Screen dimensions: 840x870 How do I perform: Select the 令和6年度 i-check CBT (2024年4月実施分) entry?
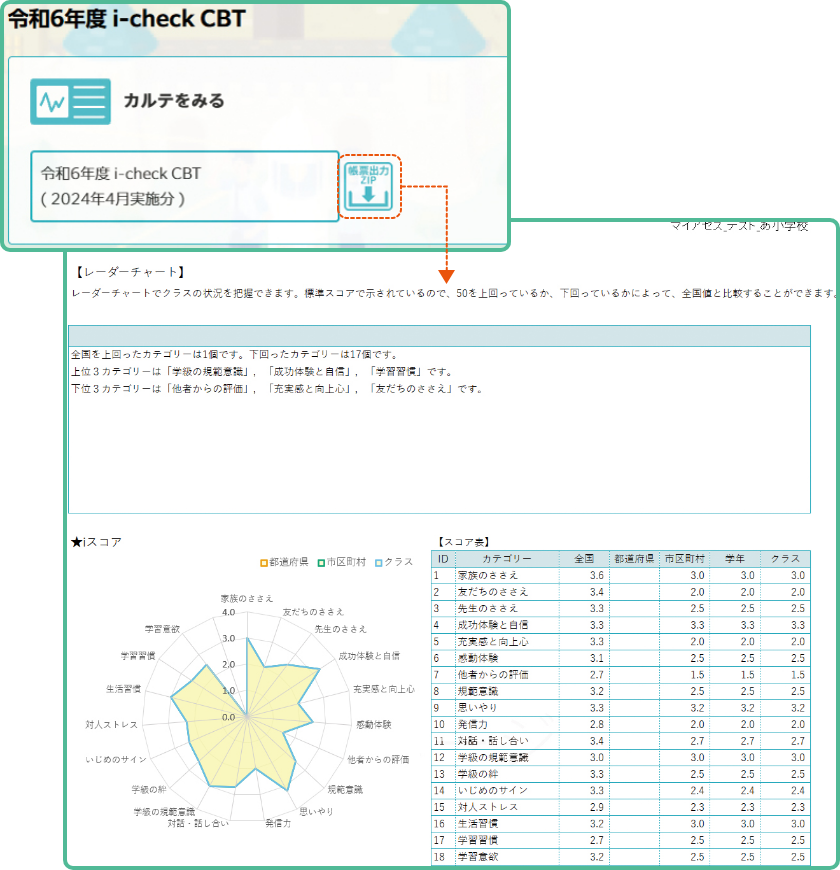185,186
